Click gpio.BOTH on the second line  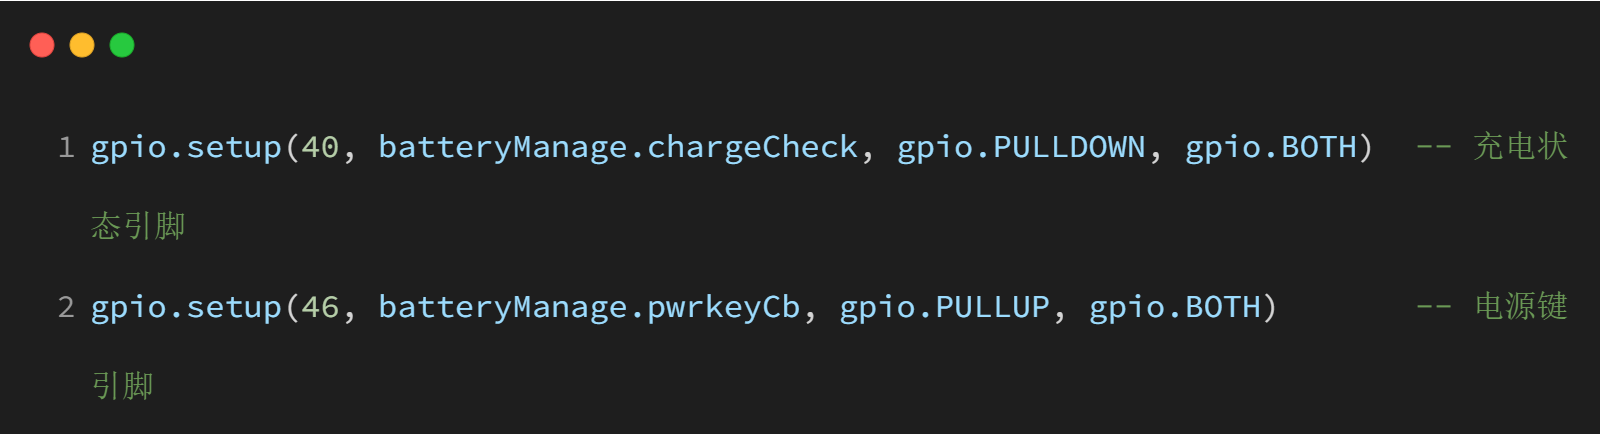1175,308
